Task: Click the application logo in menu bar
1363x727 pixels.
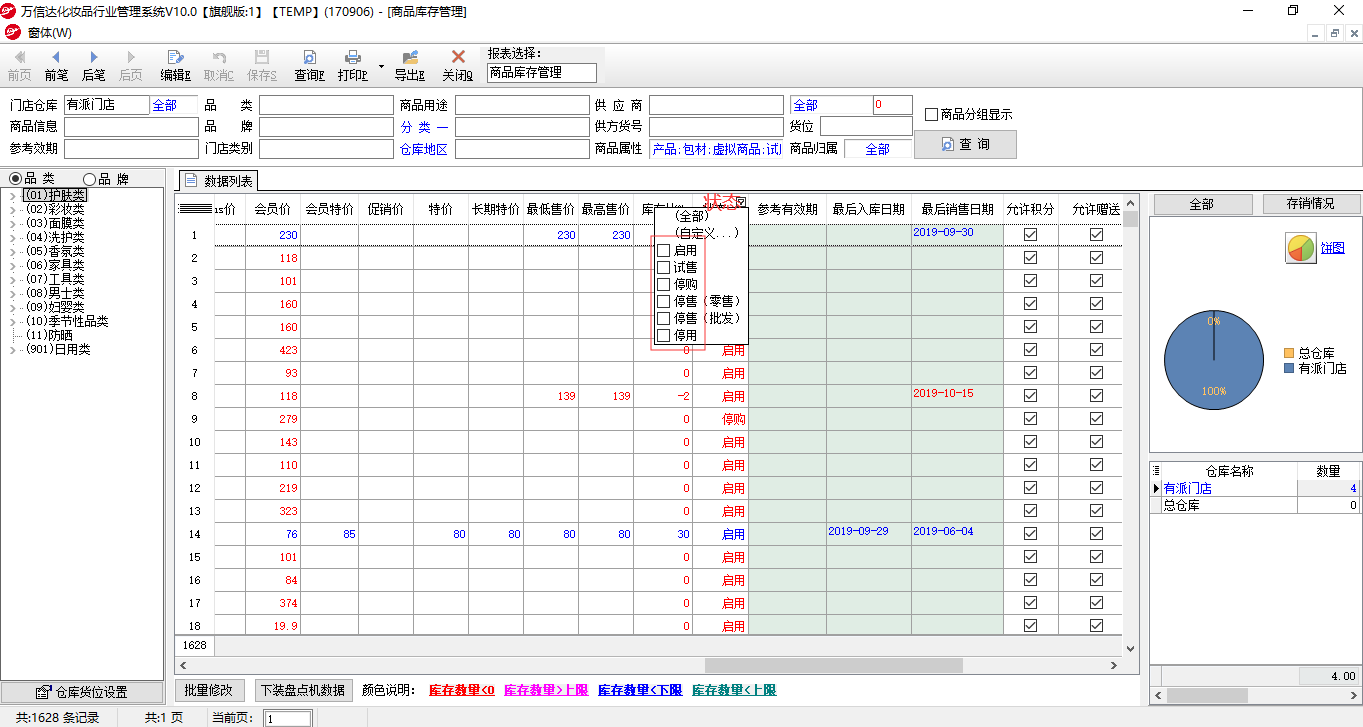Action: (13, 32)
